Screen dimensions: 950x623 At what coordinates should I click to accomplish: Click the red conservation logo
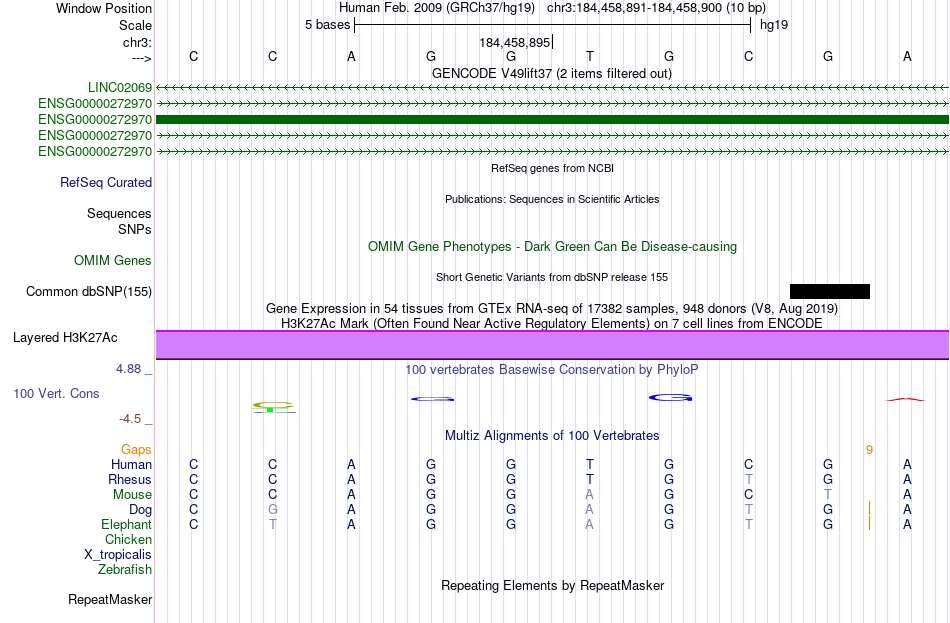(x=906, y=399)
